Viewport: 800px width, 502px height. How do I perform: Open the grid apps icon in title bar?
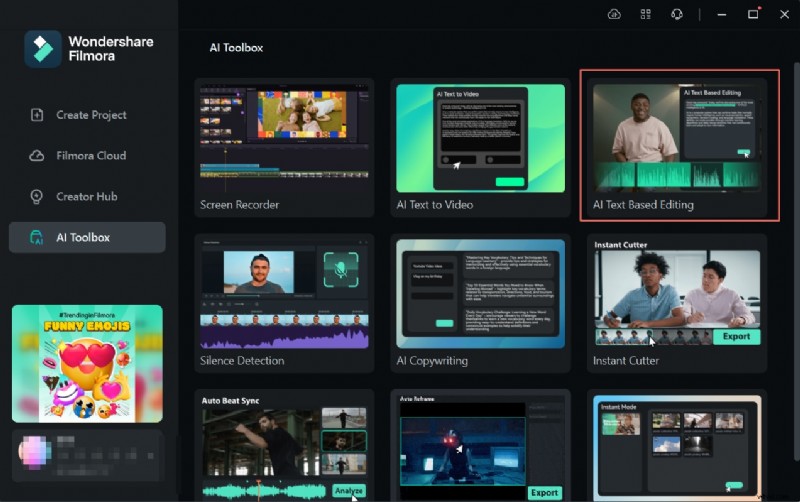(645, 14)
